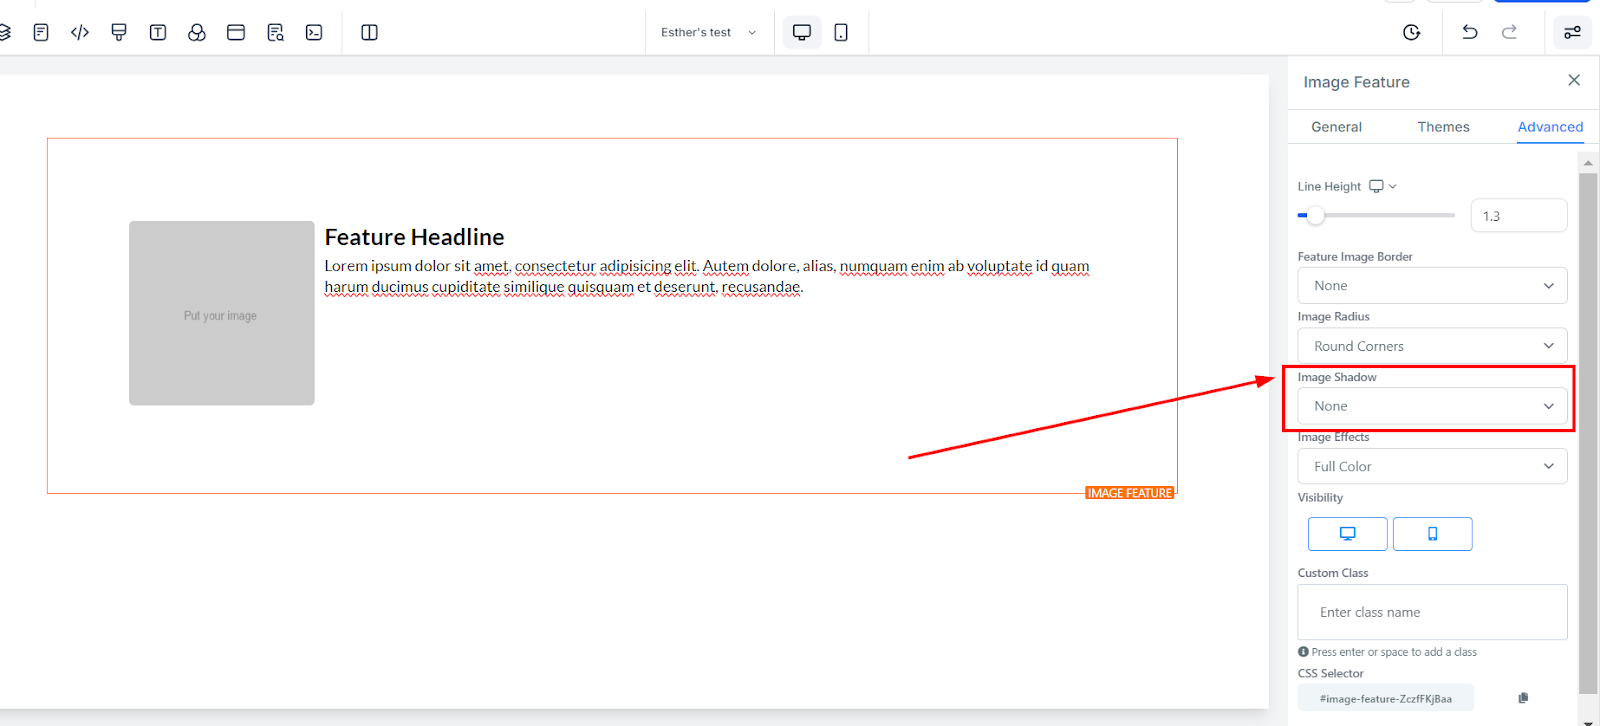Open the Image Shadow dropdown
The image size is (1600, 726).
(1432, 406)
